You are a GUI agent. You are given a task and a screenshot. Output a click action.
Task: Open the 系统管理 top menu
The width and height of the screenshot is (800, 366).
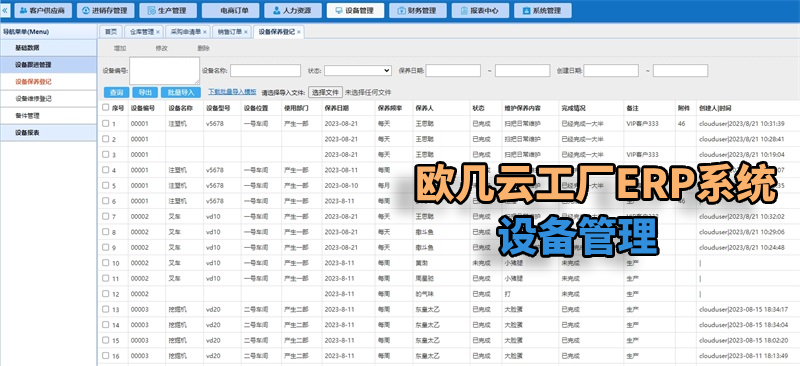[x=543, y=10]
